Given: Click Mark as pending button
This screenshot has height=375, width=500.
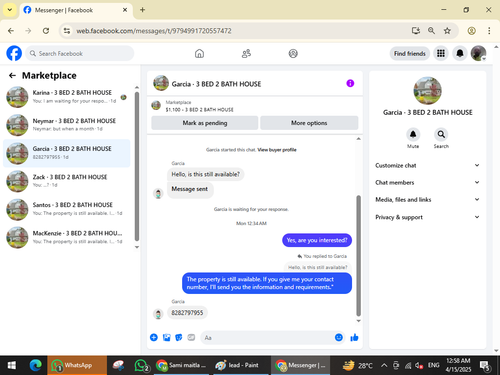Looking at the screenshot, I should 205,123.
